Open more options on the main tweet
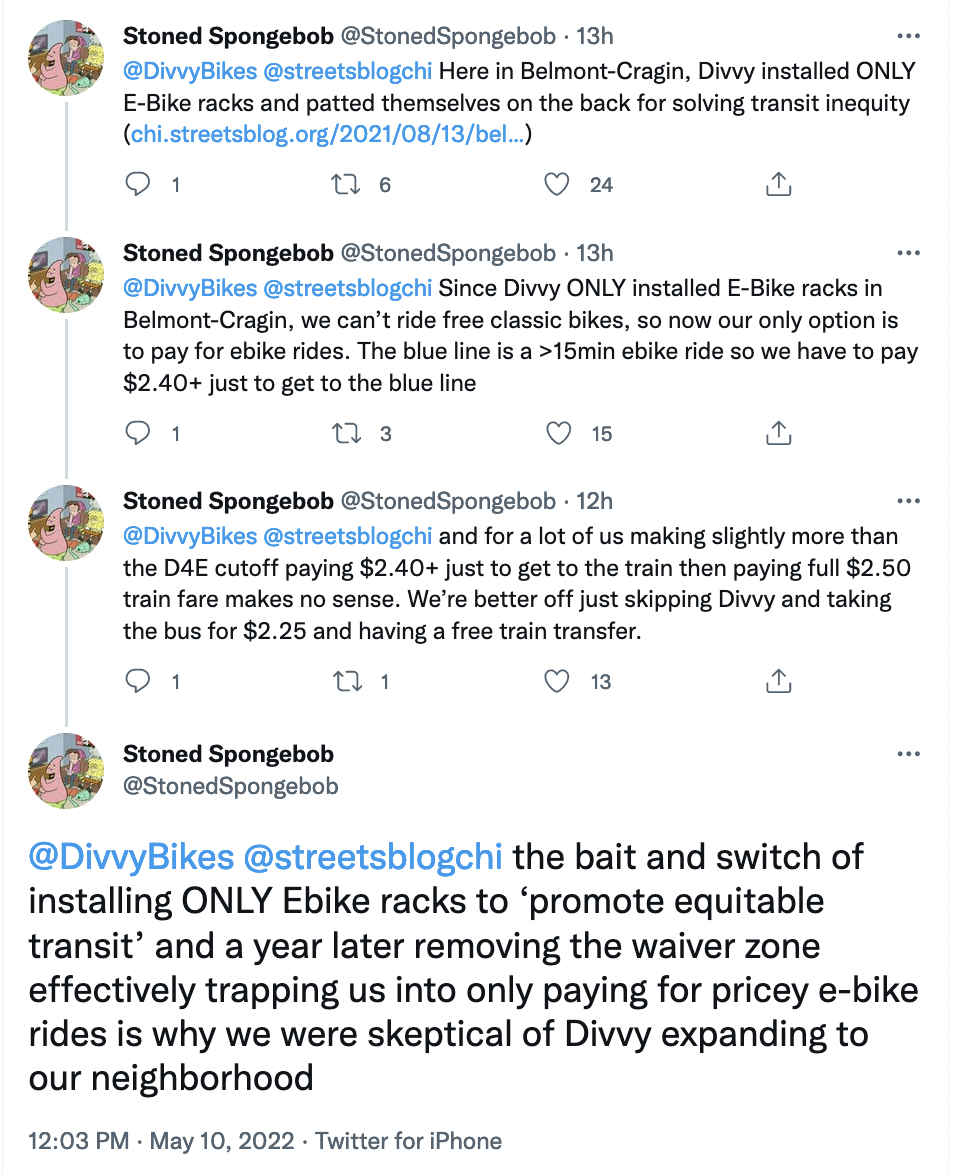Viewport: 959px width, 1175px height. (x=908, y=754)
